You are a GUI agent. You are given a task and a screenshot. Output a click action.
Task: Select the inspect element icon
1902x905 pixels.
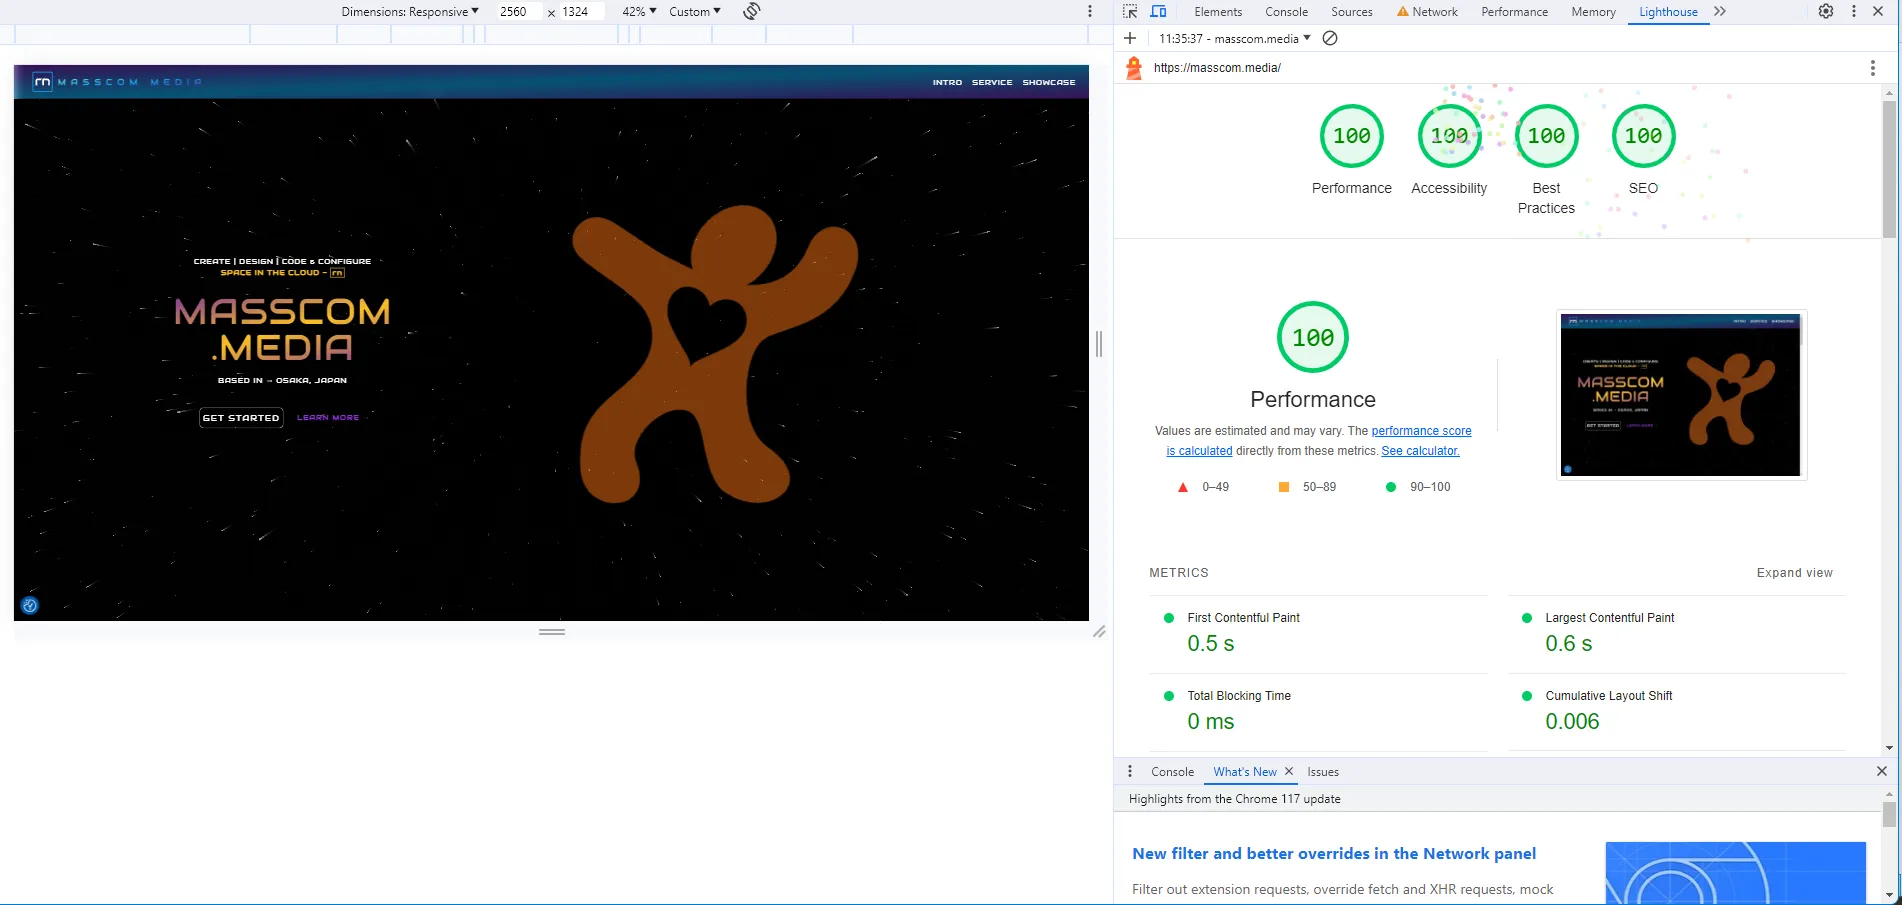[x=1130, y=11]
